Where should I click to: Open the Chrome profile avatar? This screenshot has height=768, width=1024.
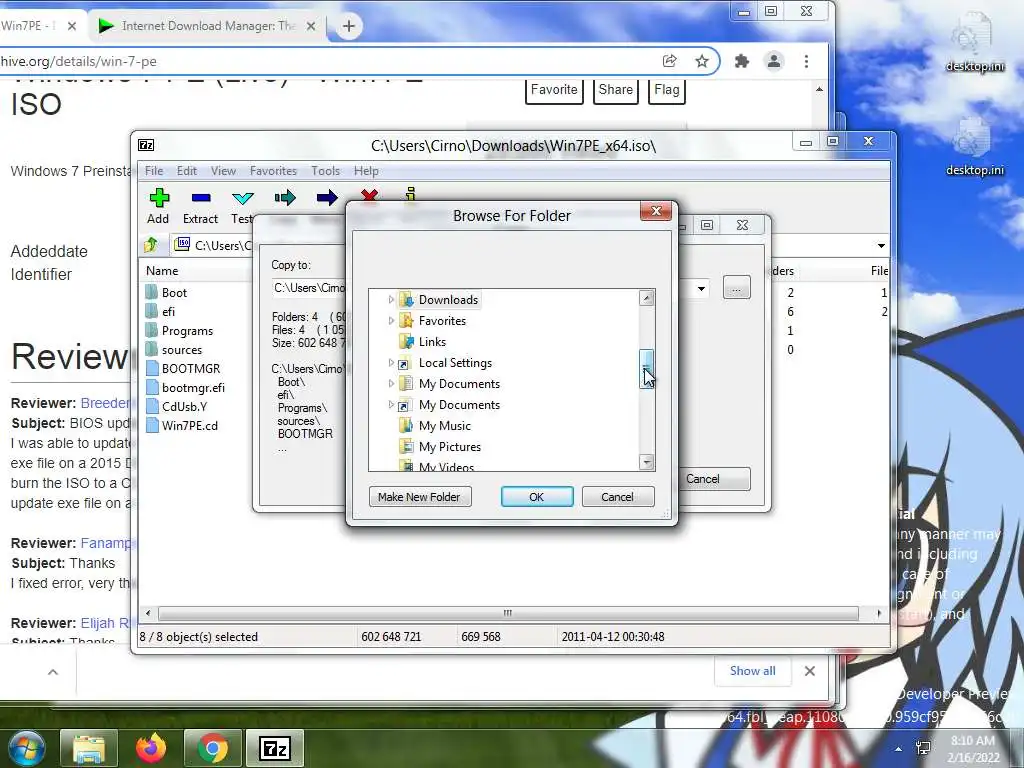[x=774, y=61]
